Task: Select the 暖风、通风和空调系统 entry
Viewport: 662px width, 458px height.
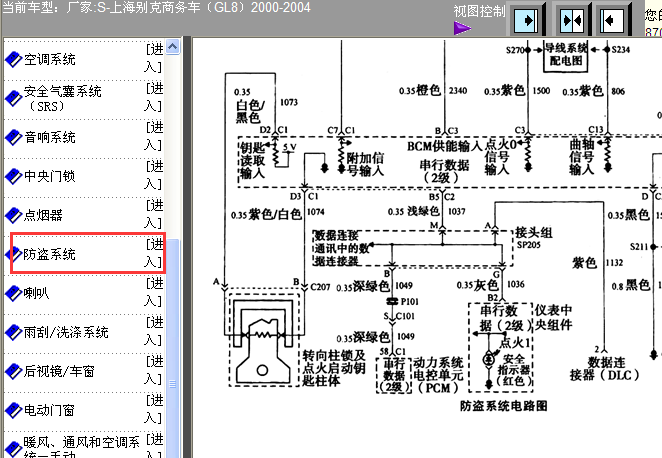Action: point(81,447)
